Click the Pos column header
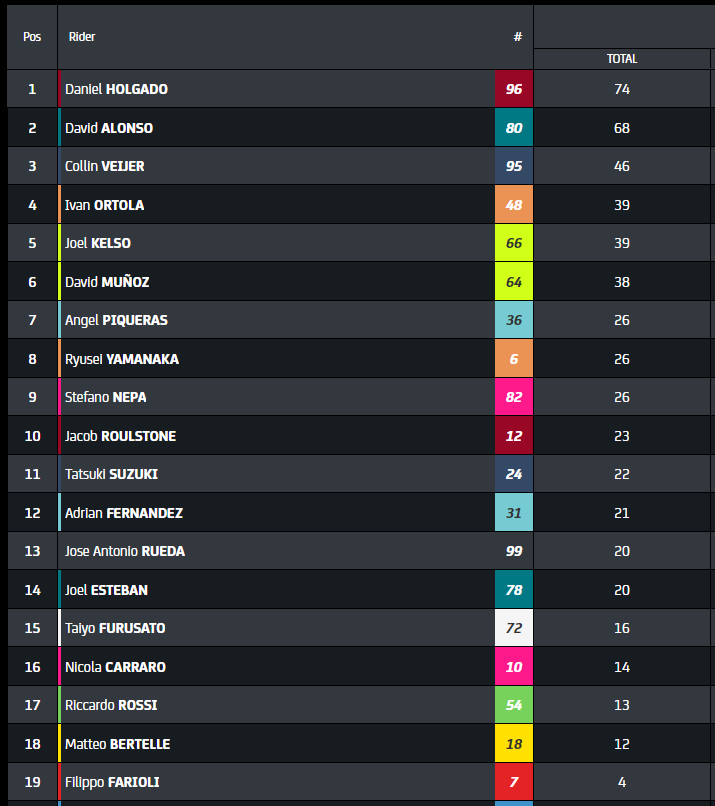715x806 pixels. [x=32, y=37]
